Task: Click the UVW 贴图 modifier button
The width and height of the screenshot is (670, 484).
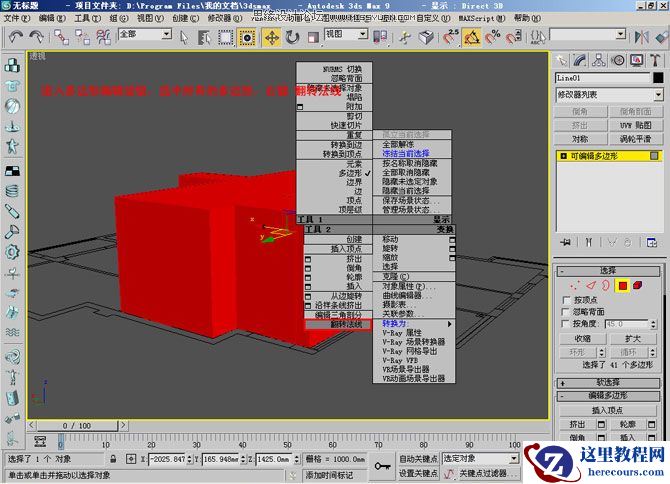Action: pyautogui.click(x=636, y=125)
